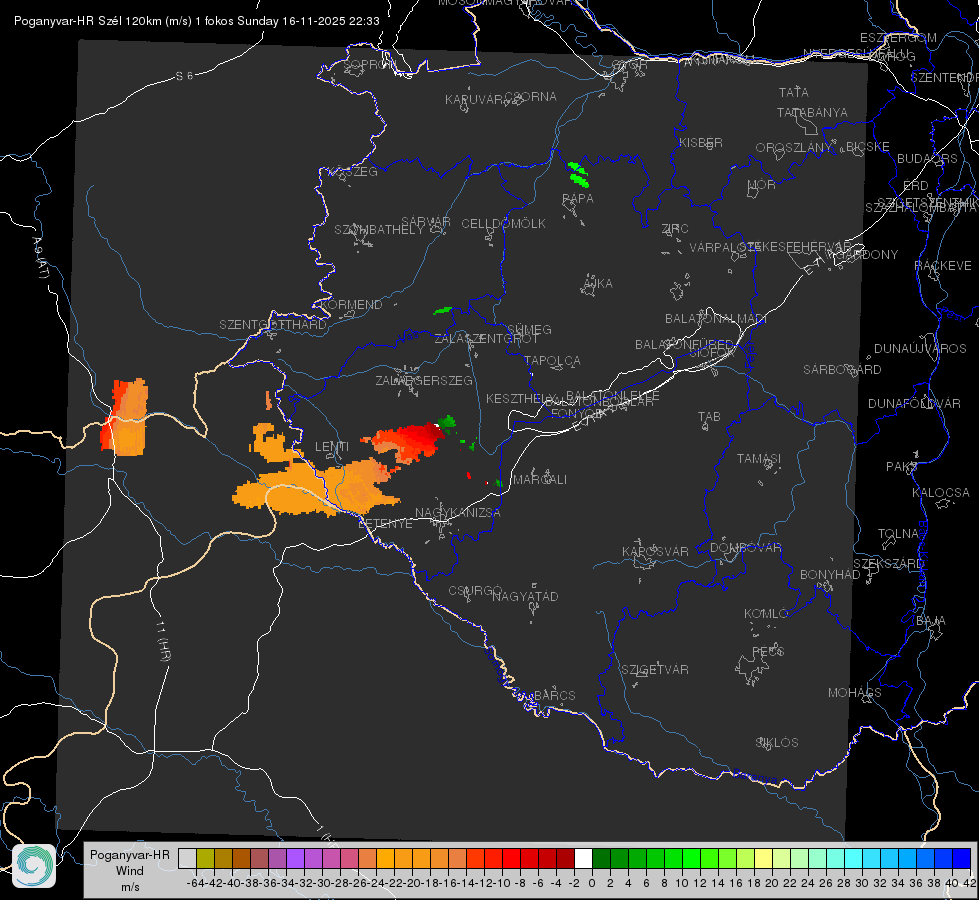
Task: Click the ZALAEGERSZEG city label
Action: point(424,380)
